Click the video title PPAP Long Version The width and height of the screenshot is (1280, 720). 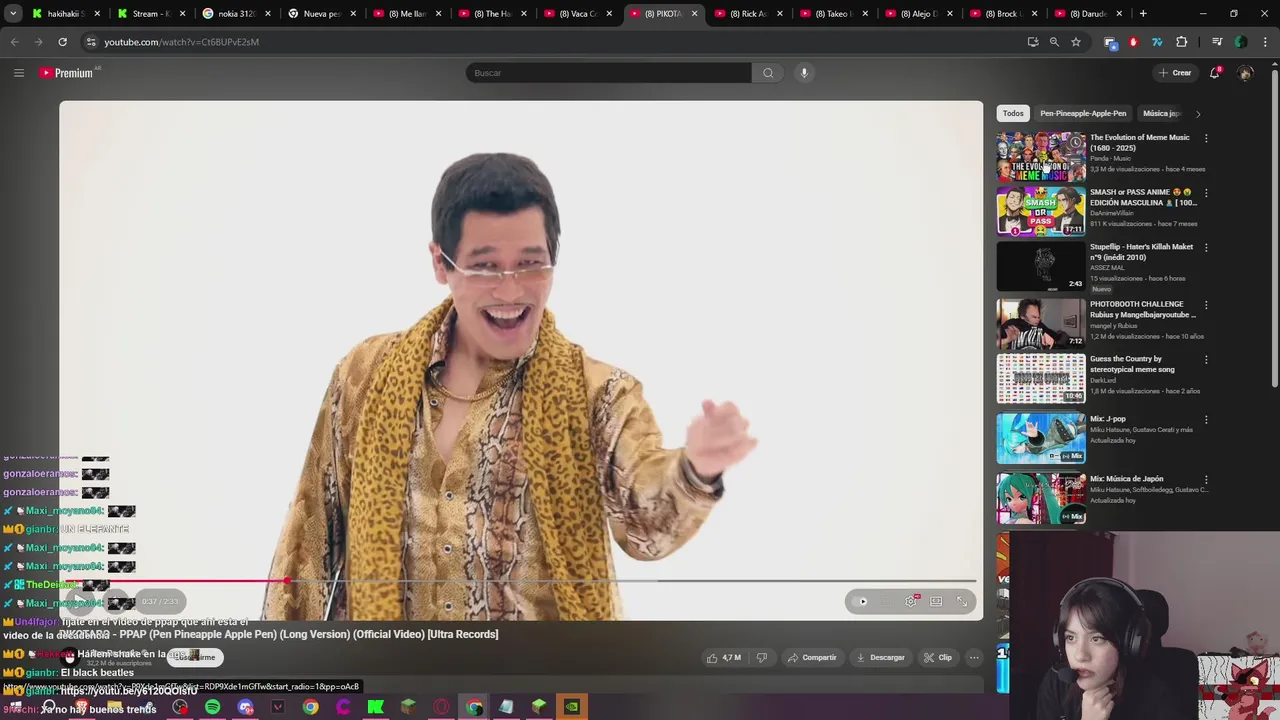coord(279,634)
